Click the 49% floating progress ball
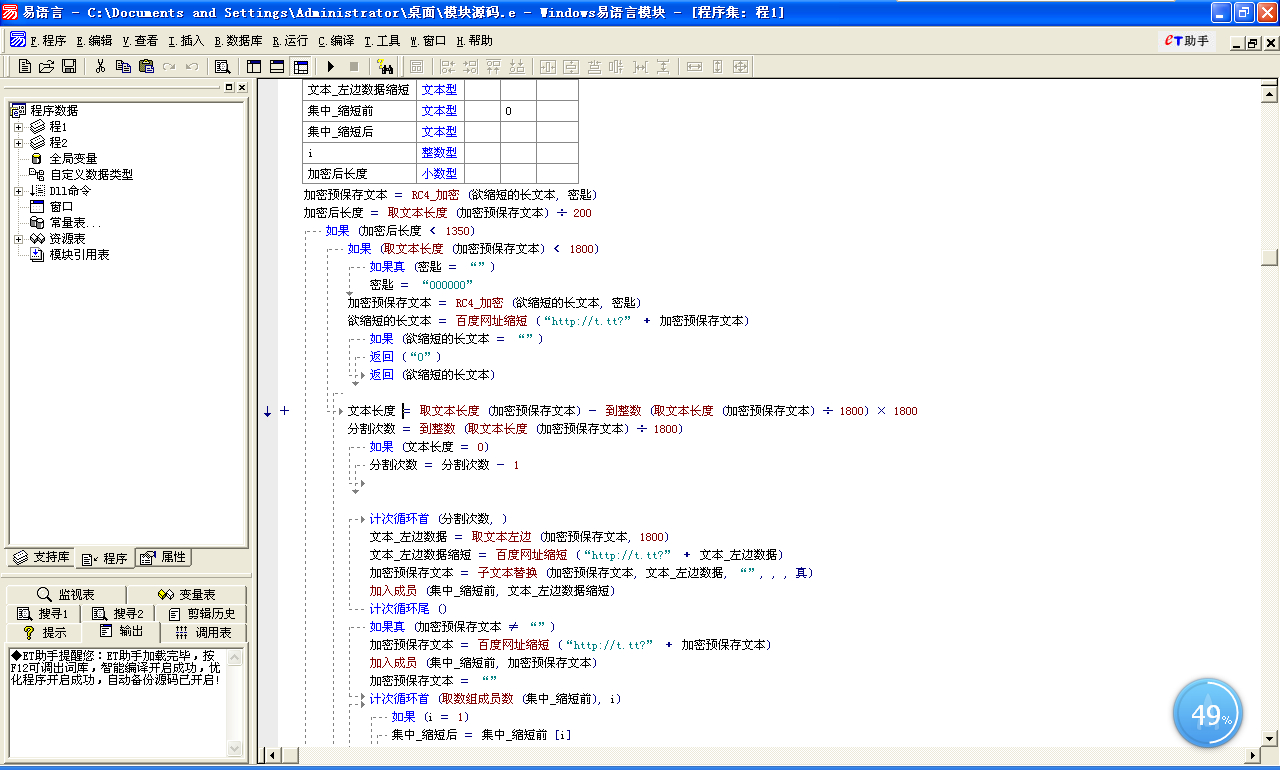The width and height of the screenshot is (1280, 770). click(x=1207, y=714)
